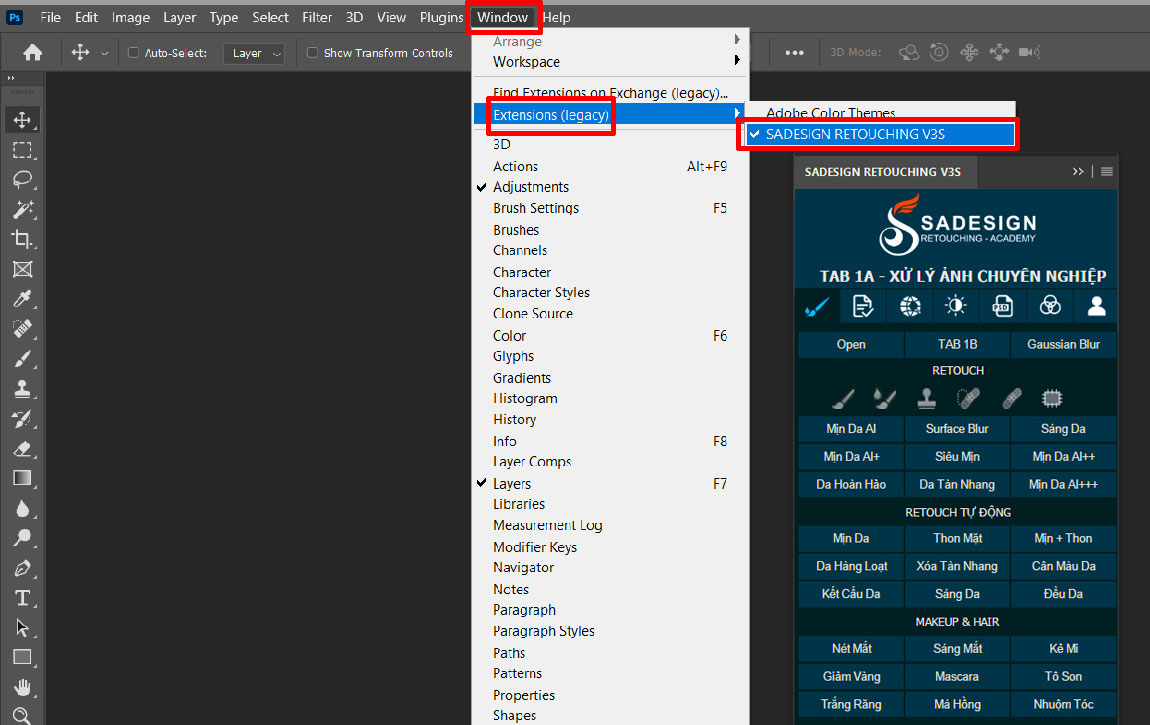Select the Eyedropper tool
The height and width of the screenshot is (725, 1150).
[22, 299]
